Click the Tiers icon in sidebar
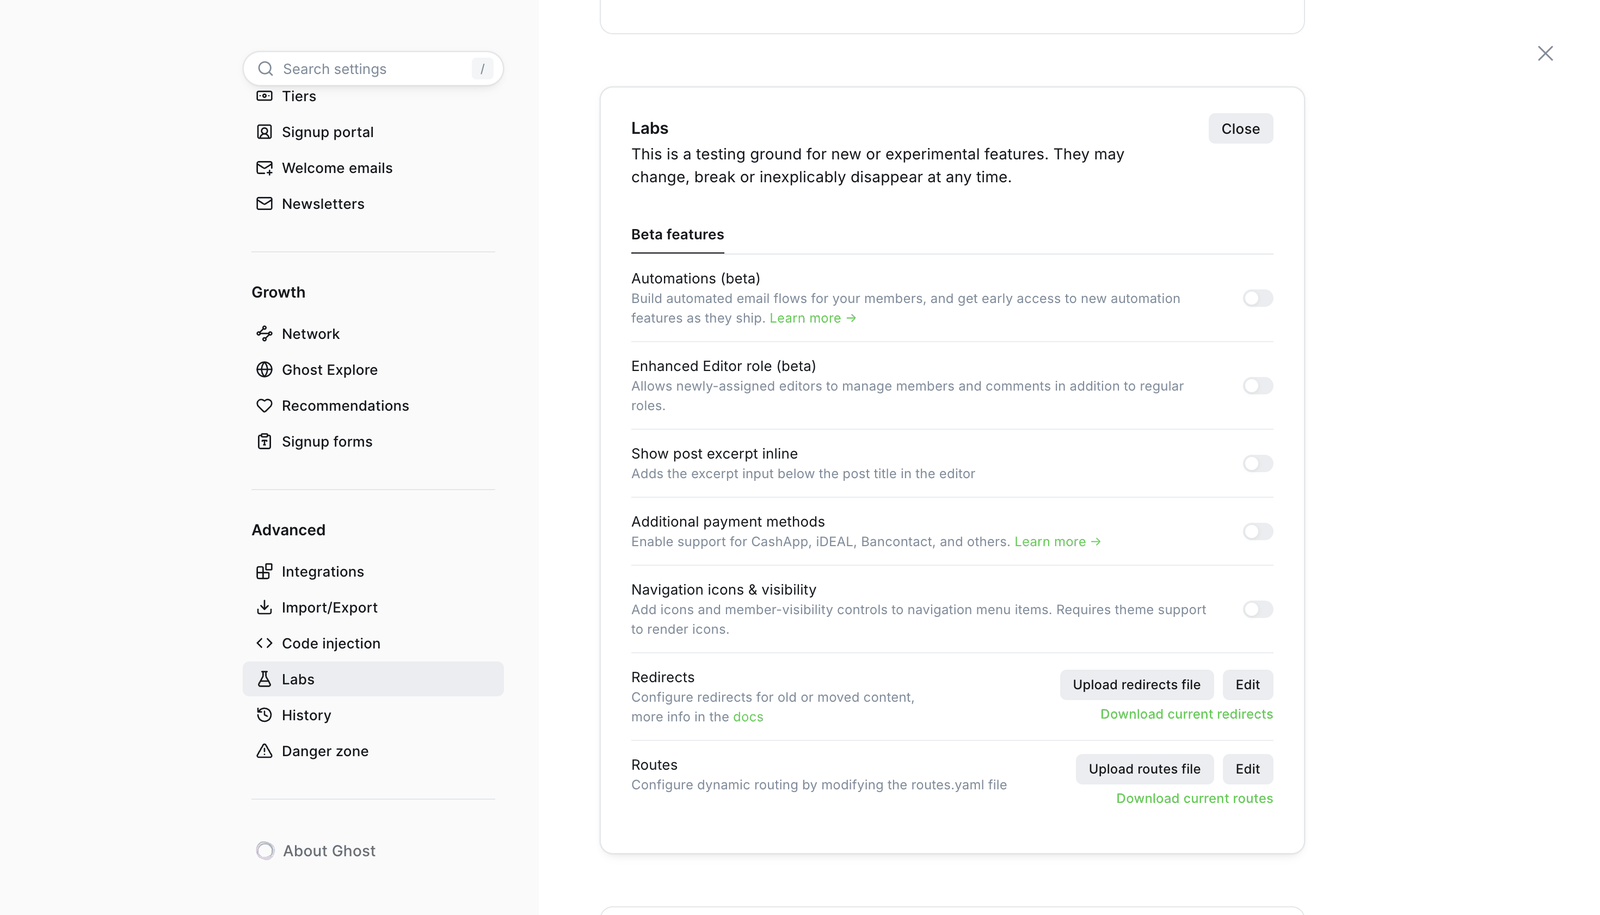Screen dimensions: 1600x915 click(x=264, y=96)
